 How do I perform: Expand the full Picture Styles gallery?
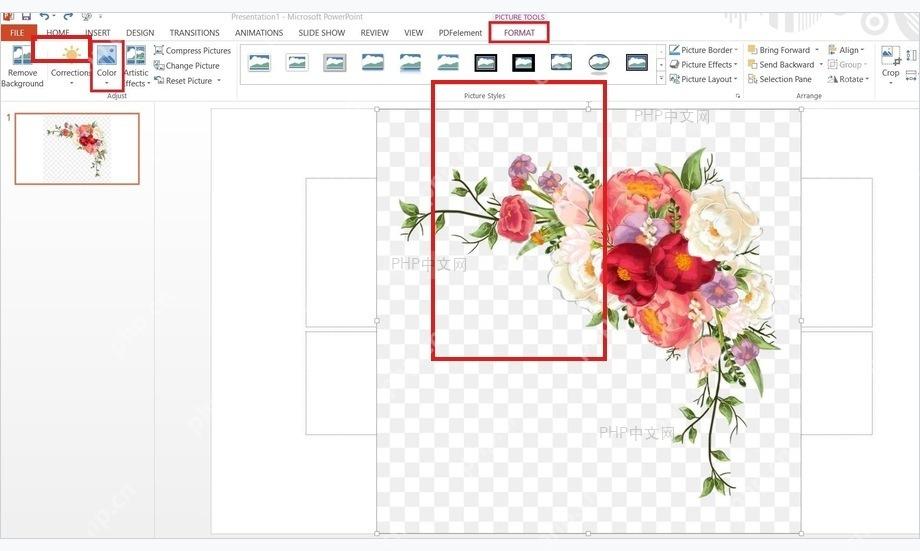pos(661,78)
